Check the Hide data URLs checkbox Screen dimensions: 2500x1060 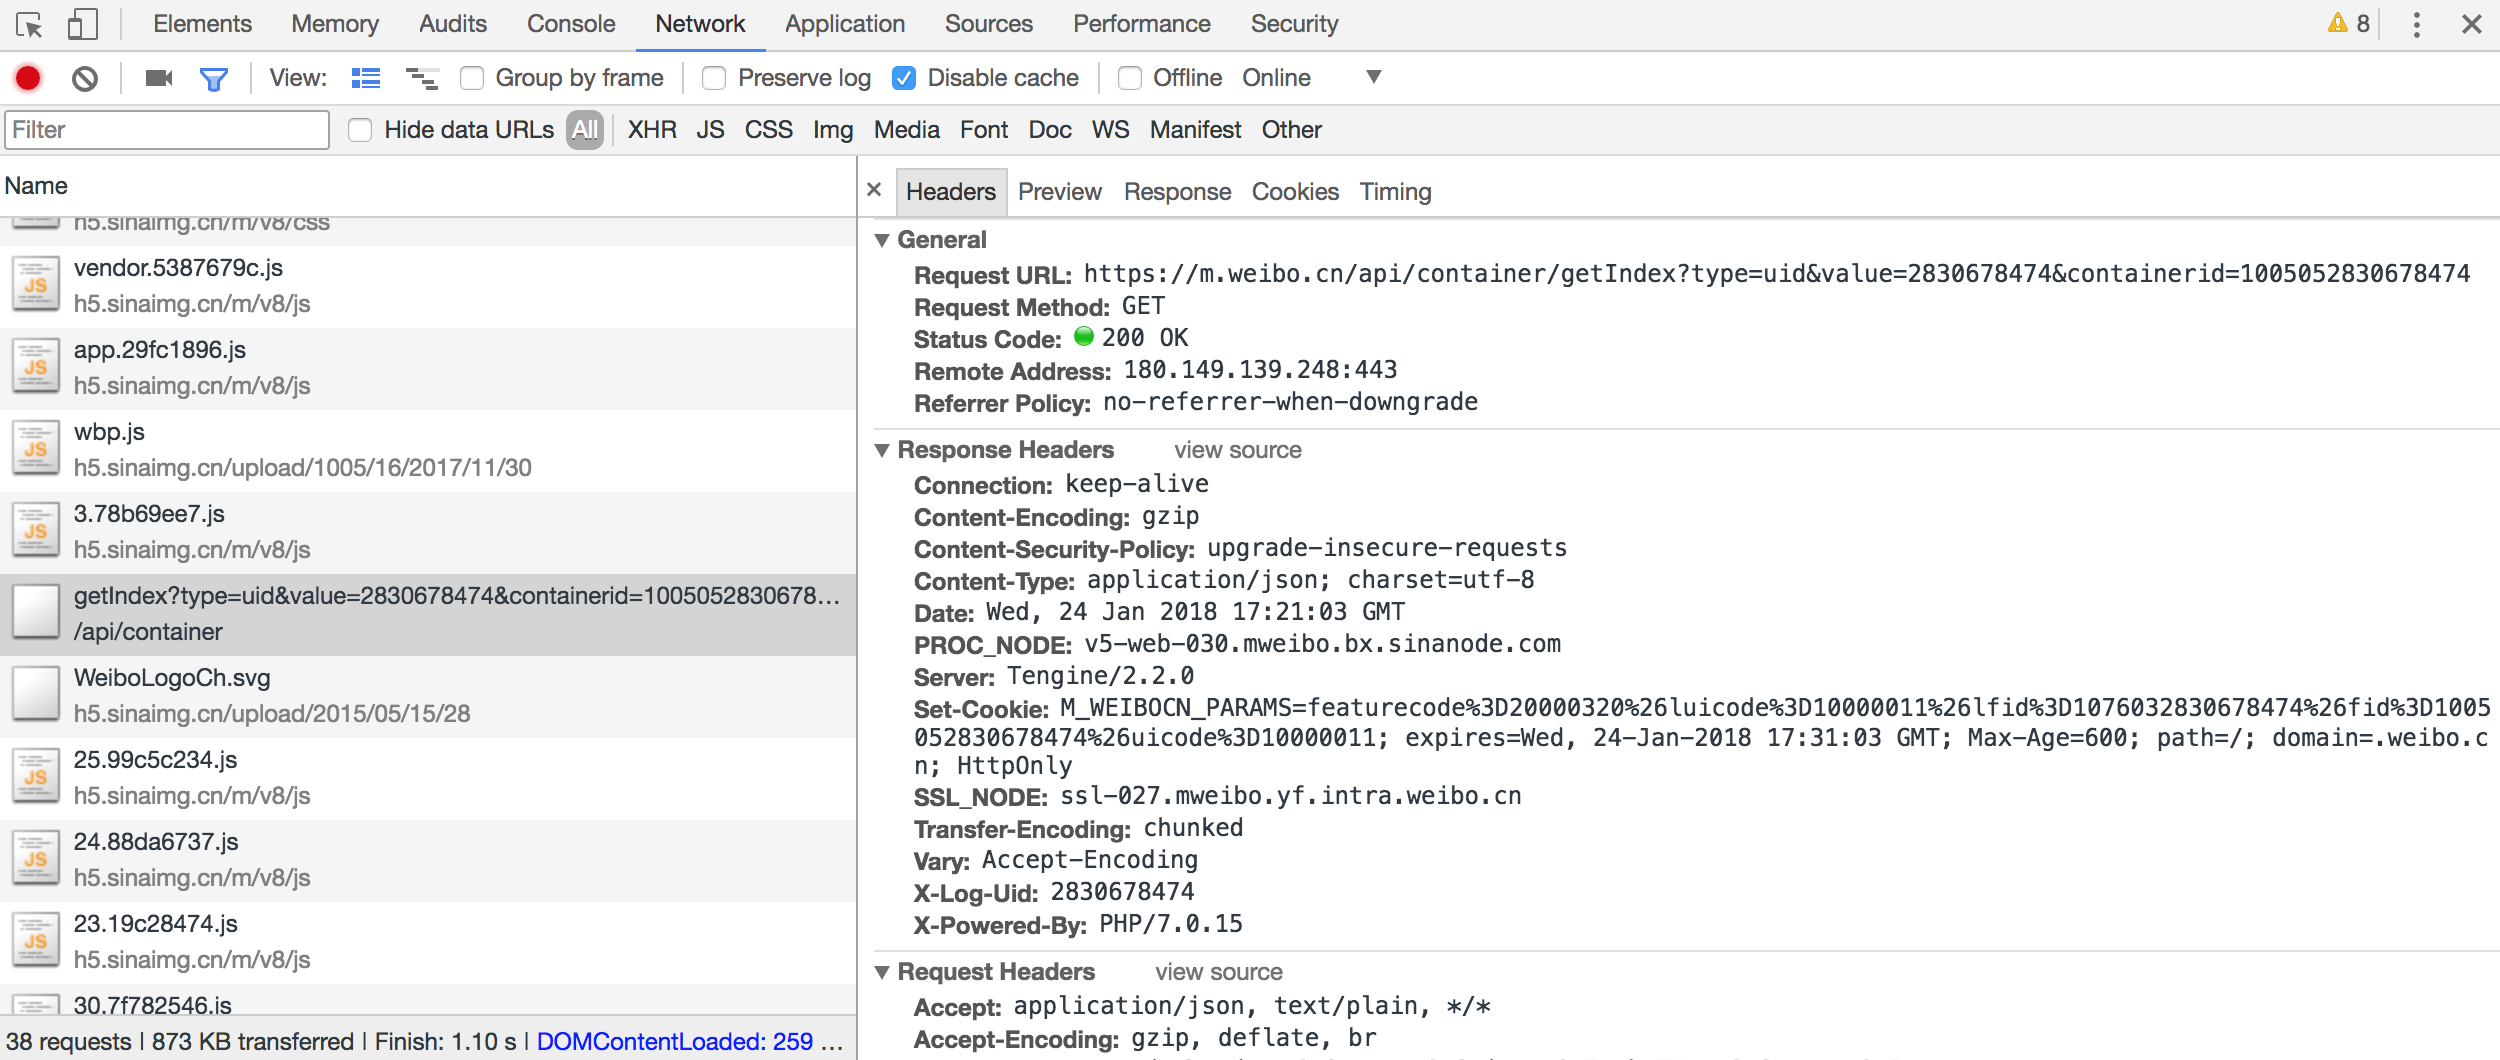tap(360, 130)
